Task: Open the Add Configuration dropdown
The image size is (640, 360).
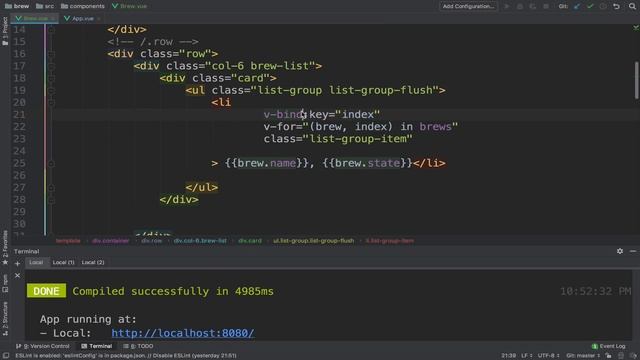Action: [468, 6]
